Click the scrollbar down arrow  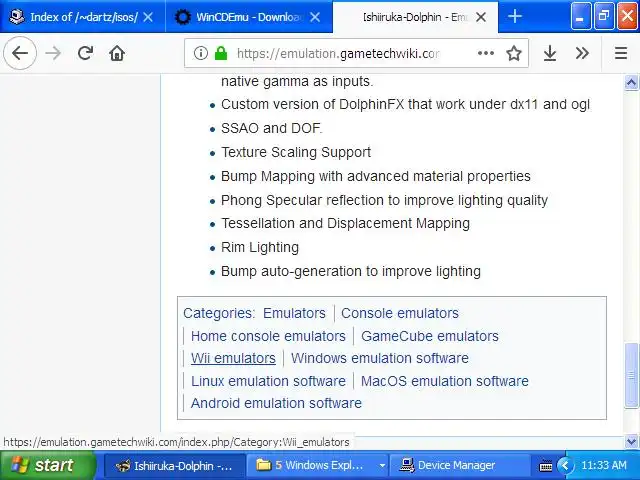pyautogui.click(x=631, y=441)
